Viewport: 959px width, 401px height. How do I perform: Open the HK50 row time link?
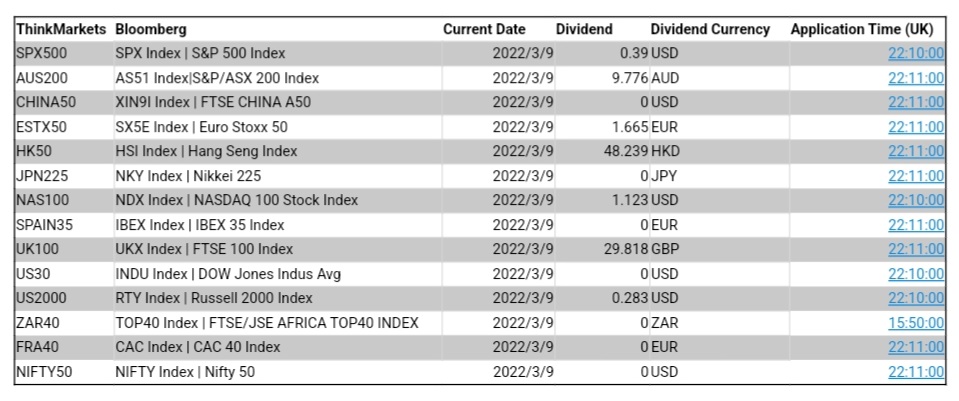[x=915, y=151]
